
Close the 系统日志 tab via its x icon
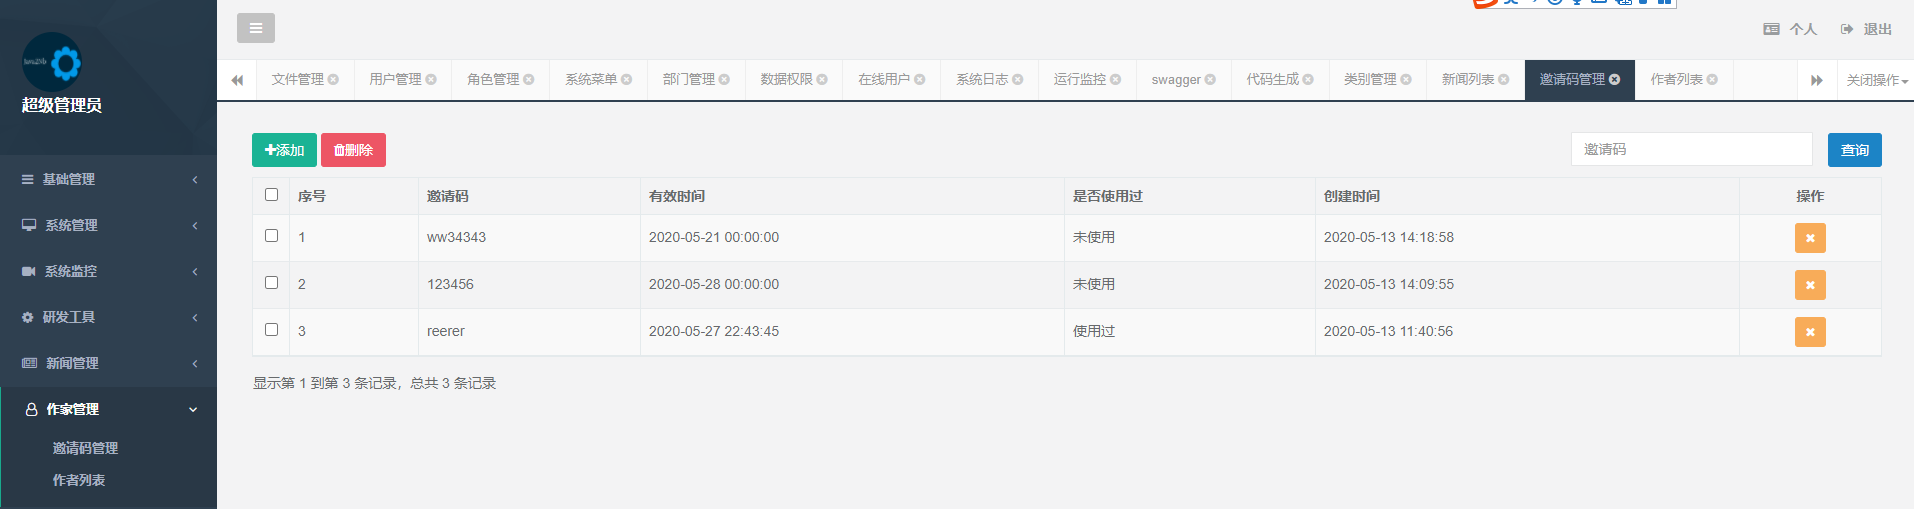pyautogui.click(x=1018, y=80)
